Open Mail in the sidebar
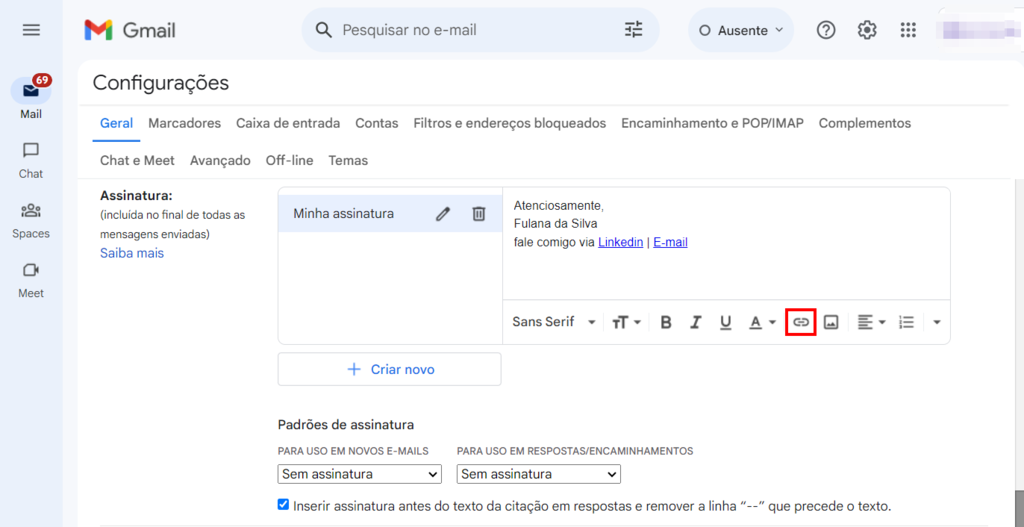 [x=31, y=98]
